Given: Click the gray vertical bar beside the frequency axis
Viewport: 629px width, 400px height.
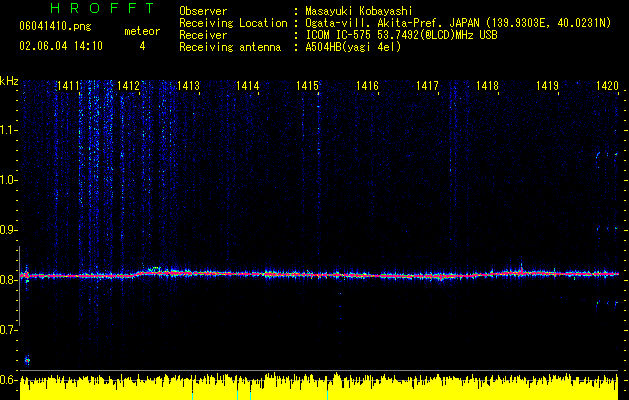Looking at the screenshot, I should click(x=19, y=286).
